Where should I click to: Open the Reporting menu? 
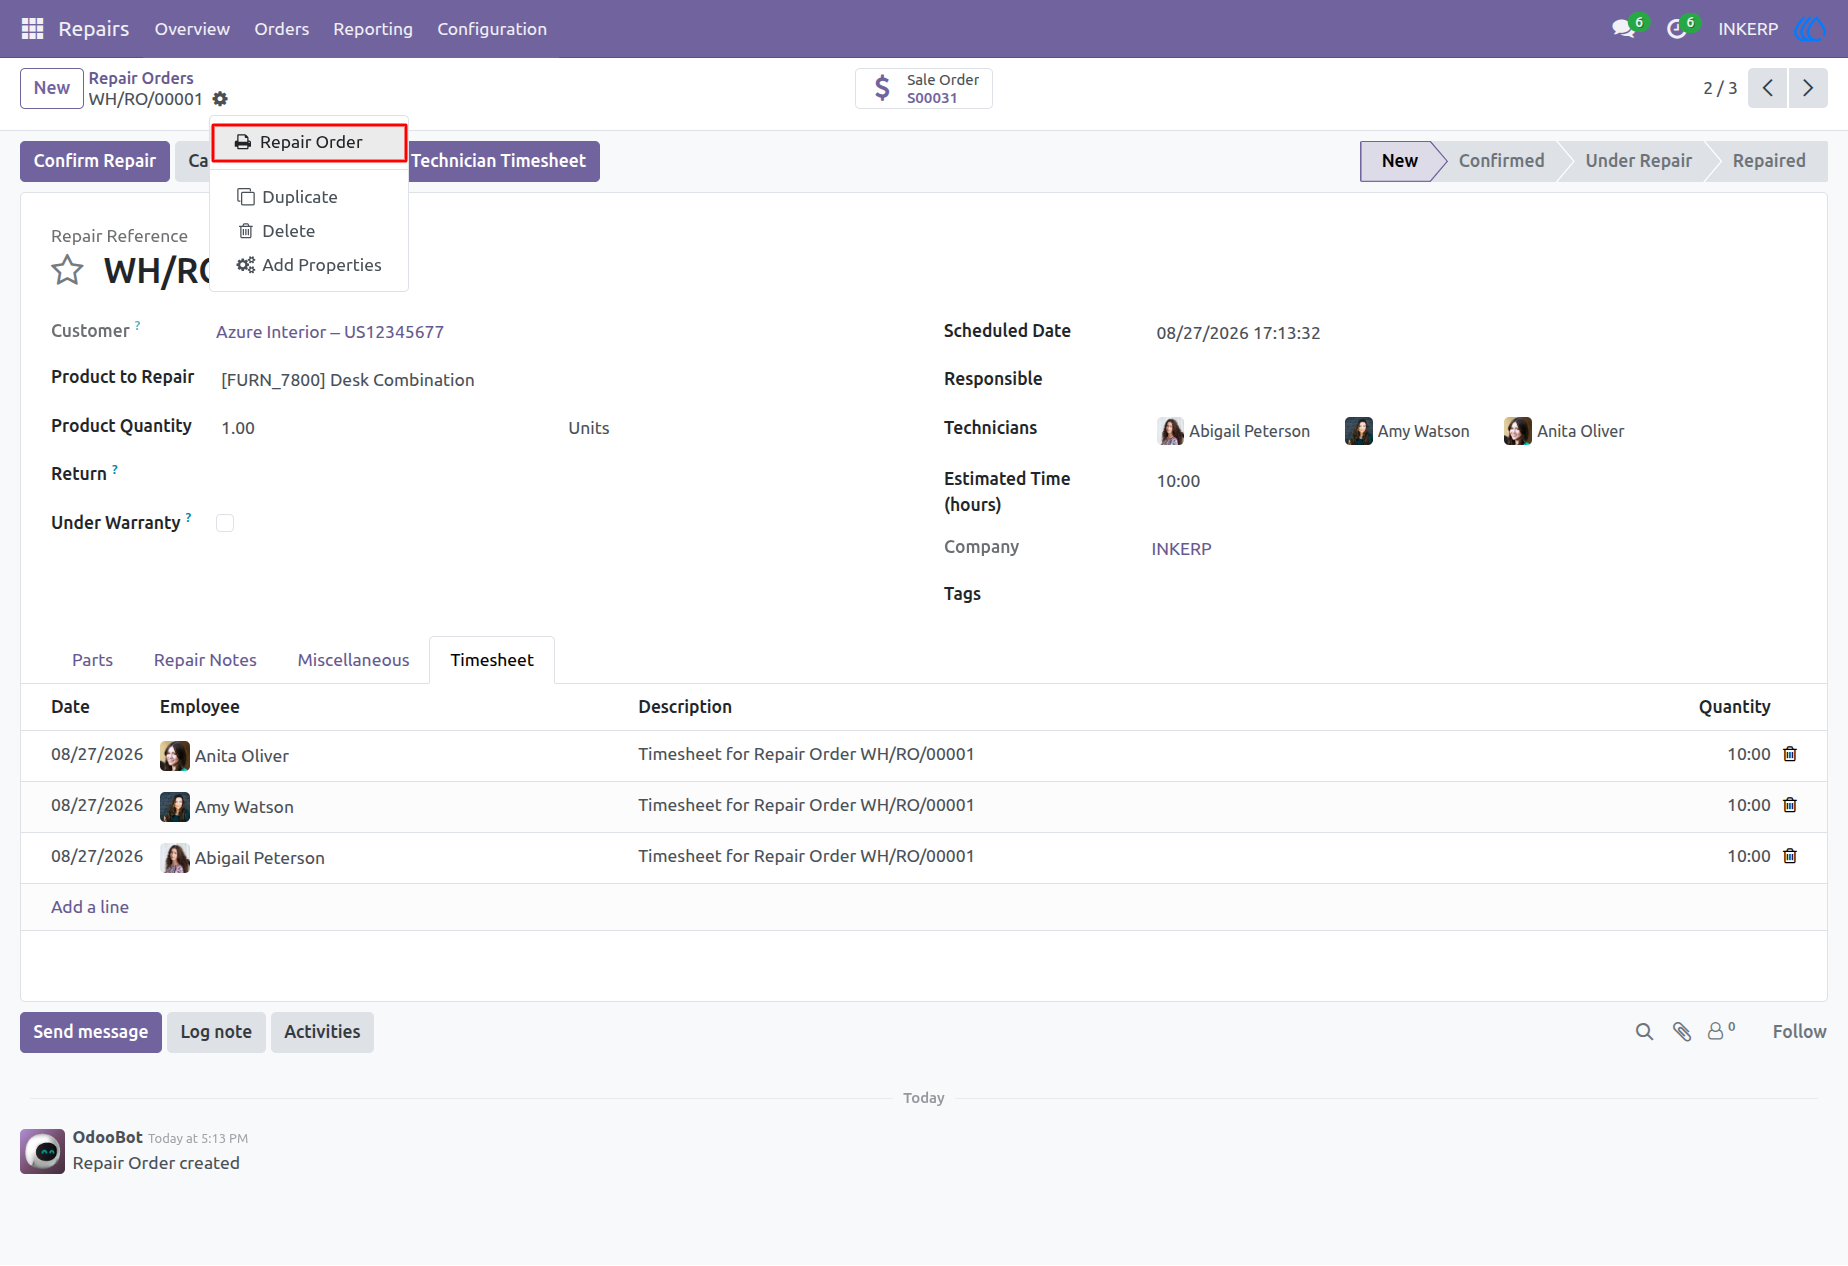point(373,29)
